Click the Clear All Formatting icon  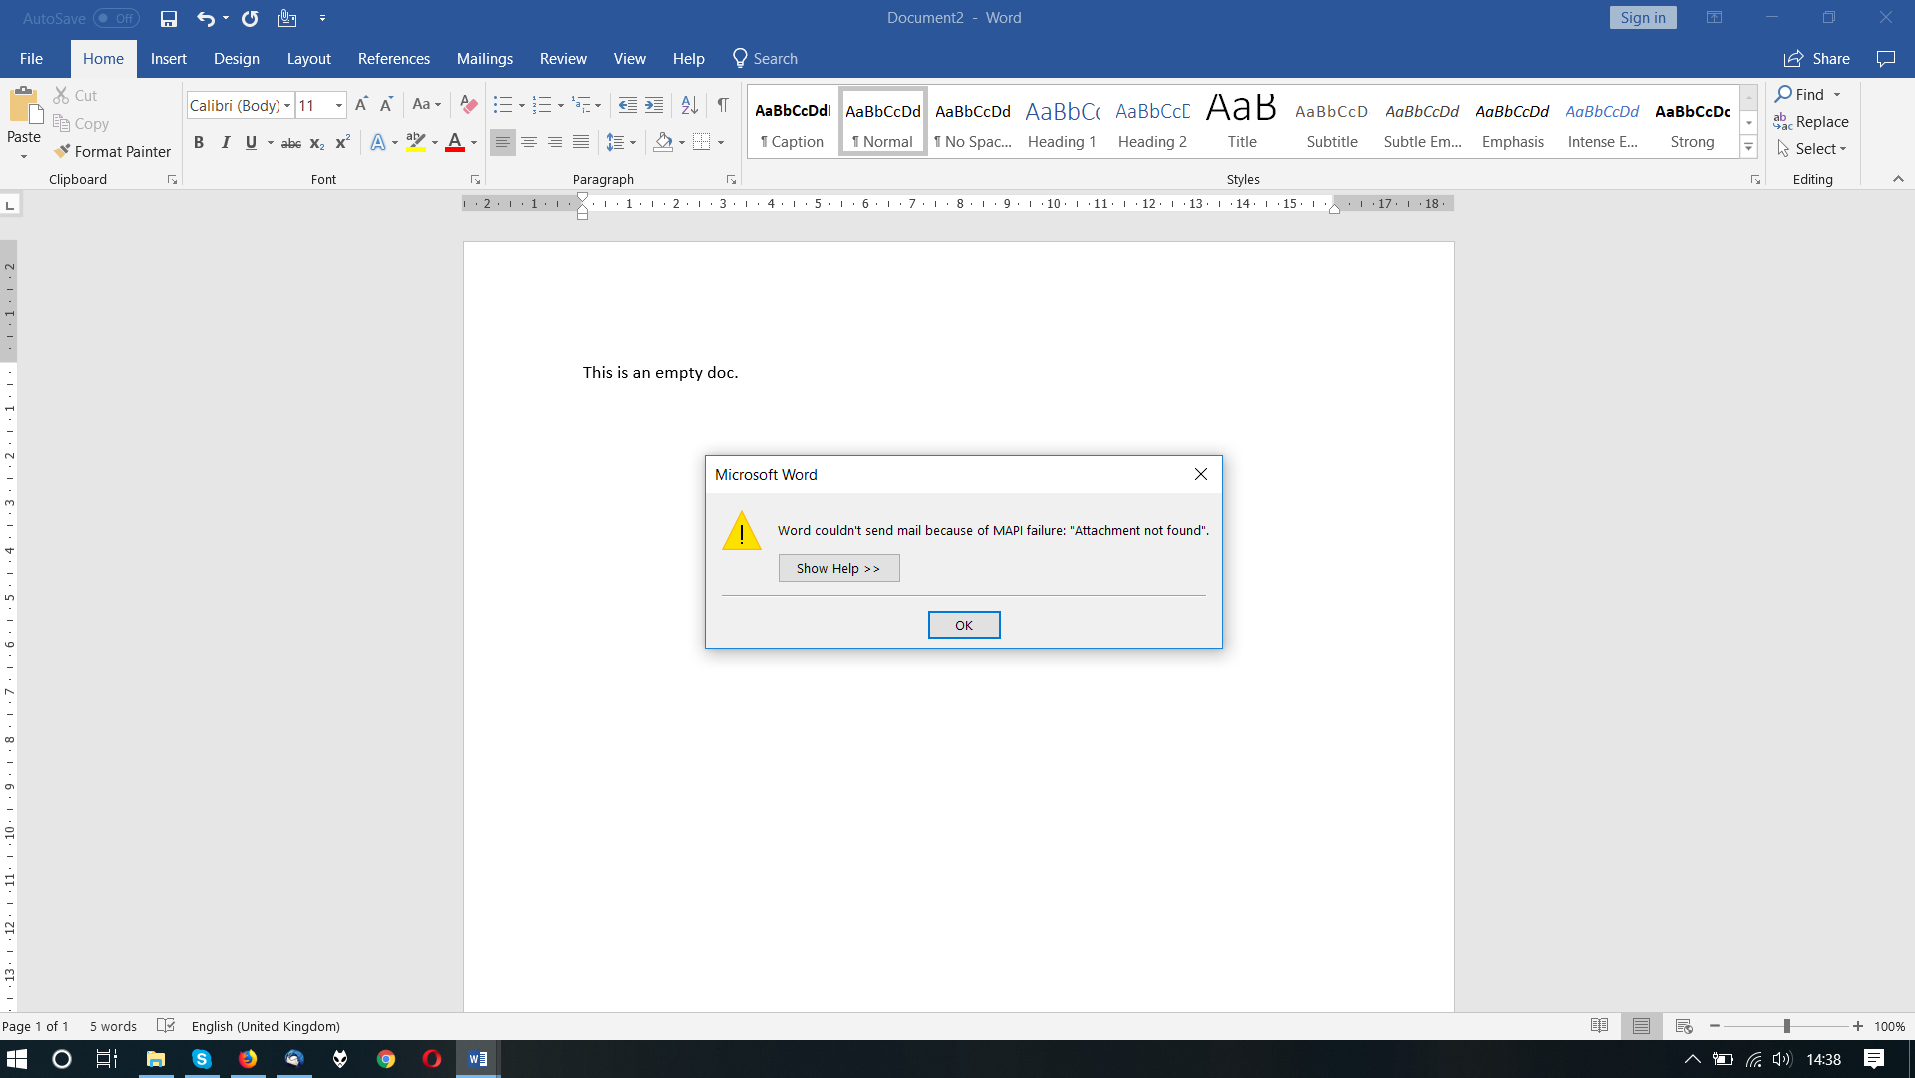tap(468, 104)
